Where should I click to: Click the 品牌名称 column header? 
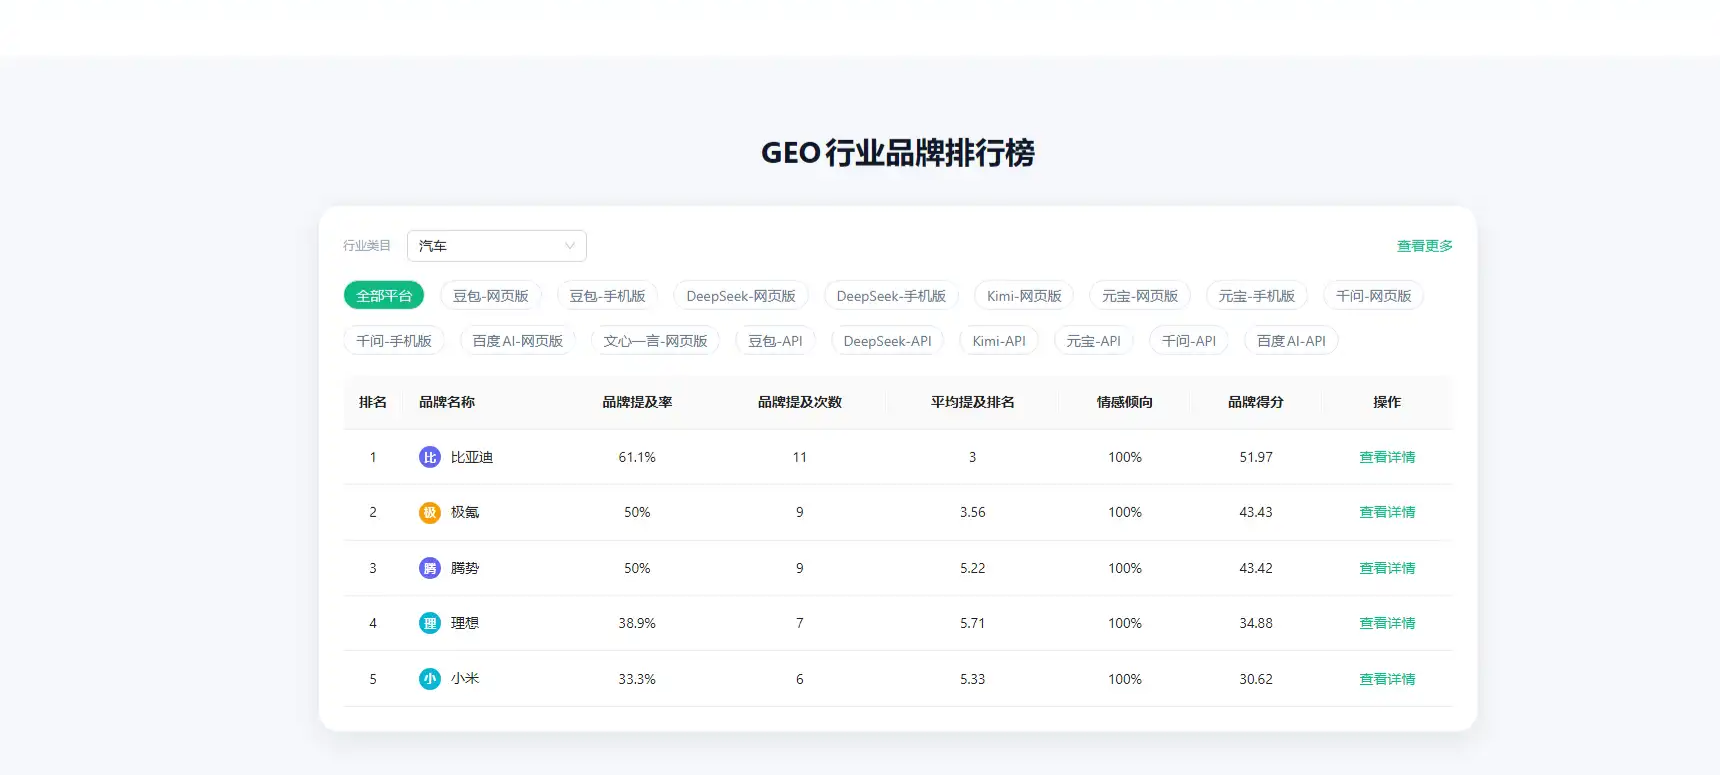point(447,402)
